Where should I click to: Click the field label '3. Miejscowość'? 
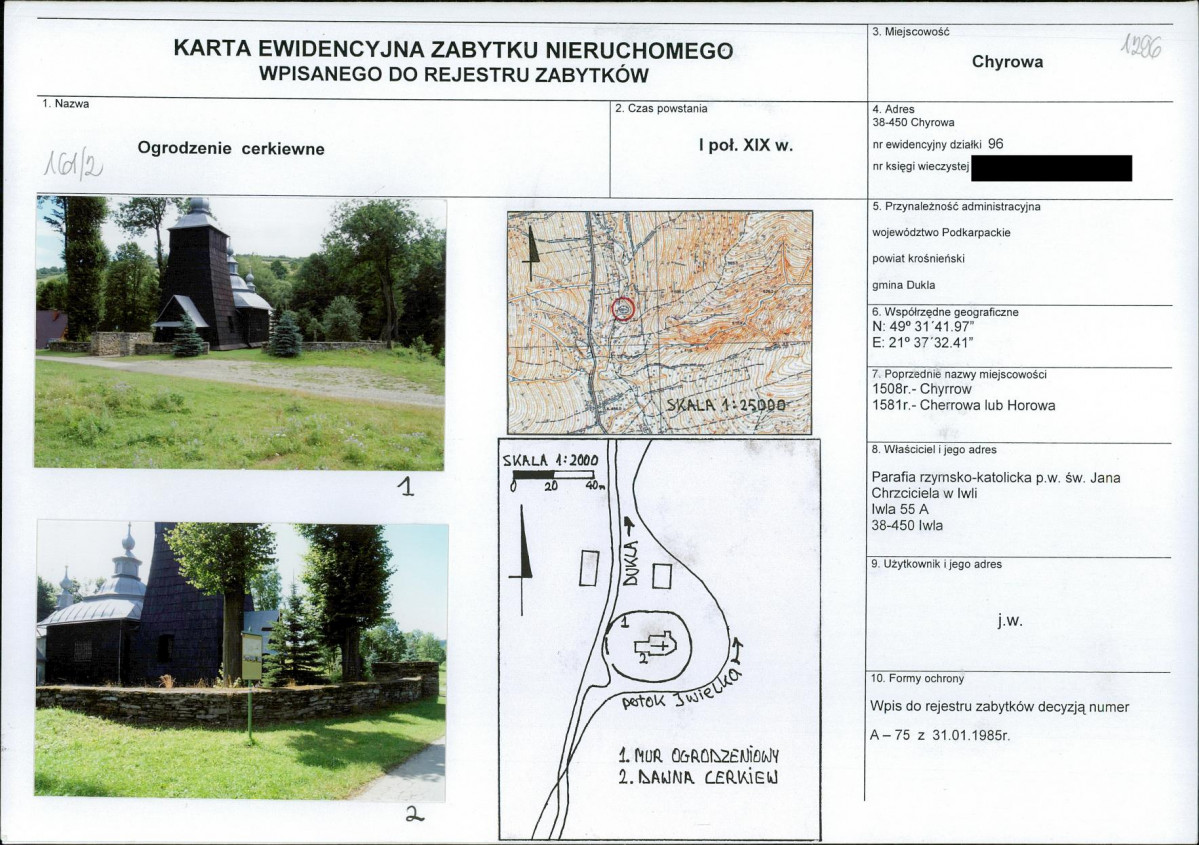pos(911,32)
